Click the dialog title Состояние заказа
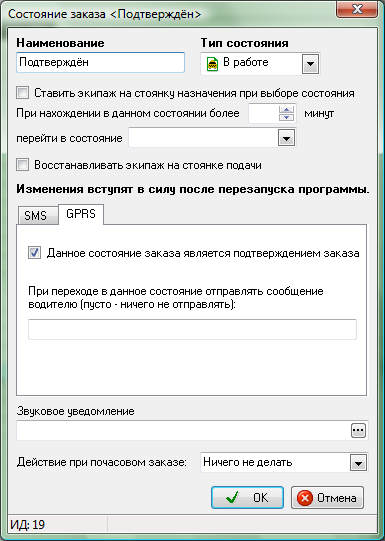The width and height of the screenshot is (385, 541). [x=104, y=14]
